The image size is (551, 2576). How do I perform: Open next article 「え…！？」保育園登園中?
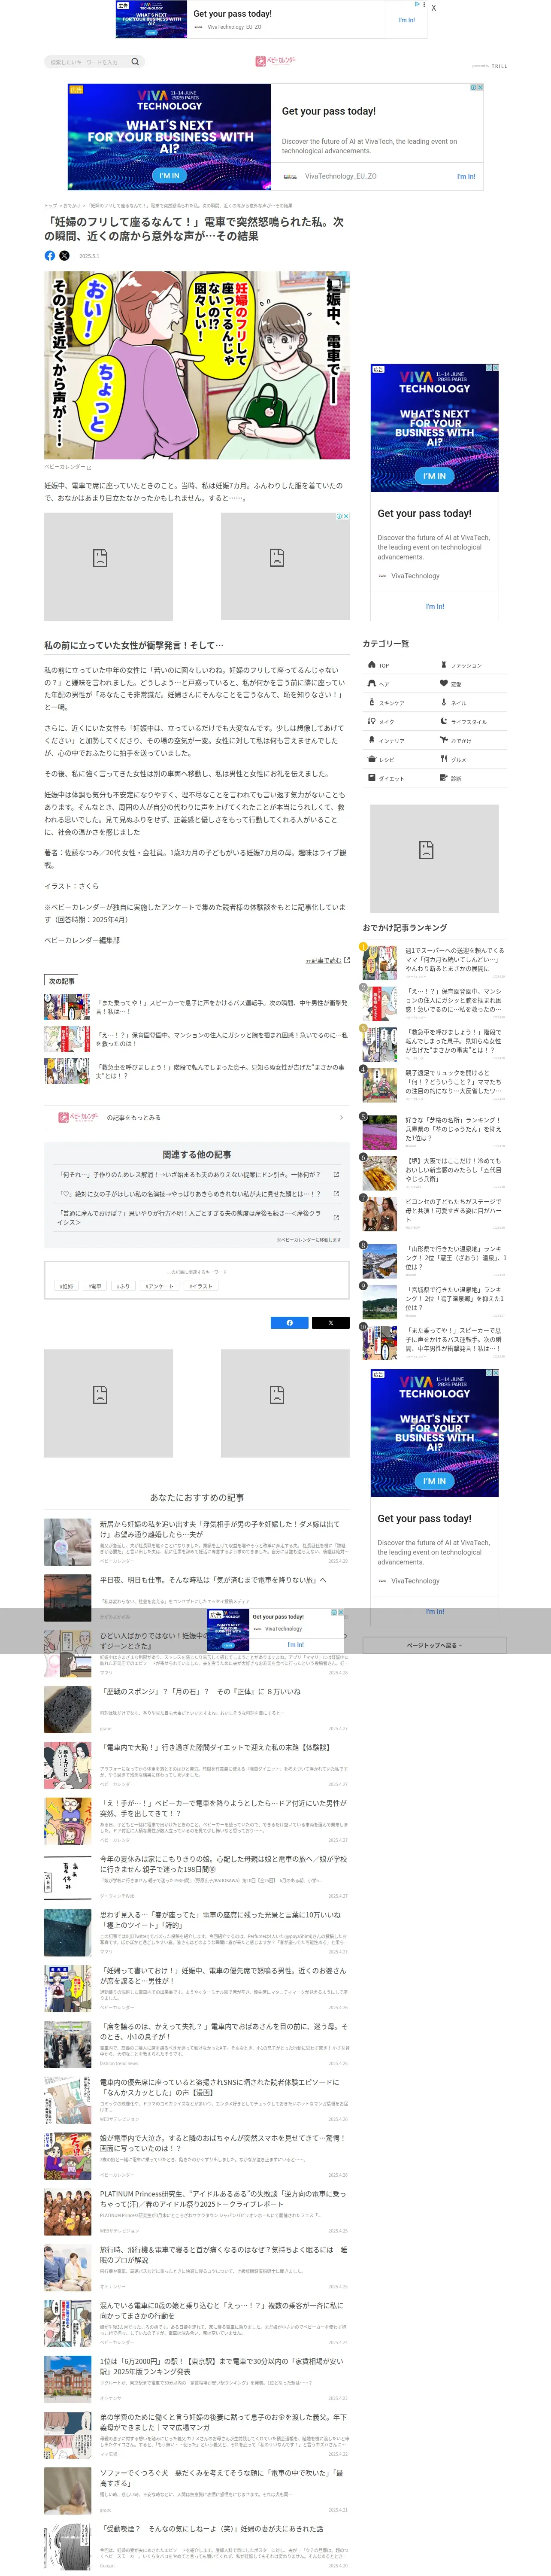click(x=197, y=1040)
